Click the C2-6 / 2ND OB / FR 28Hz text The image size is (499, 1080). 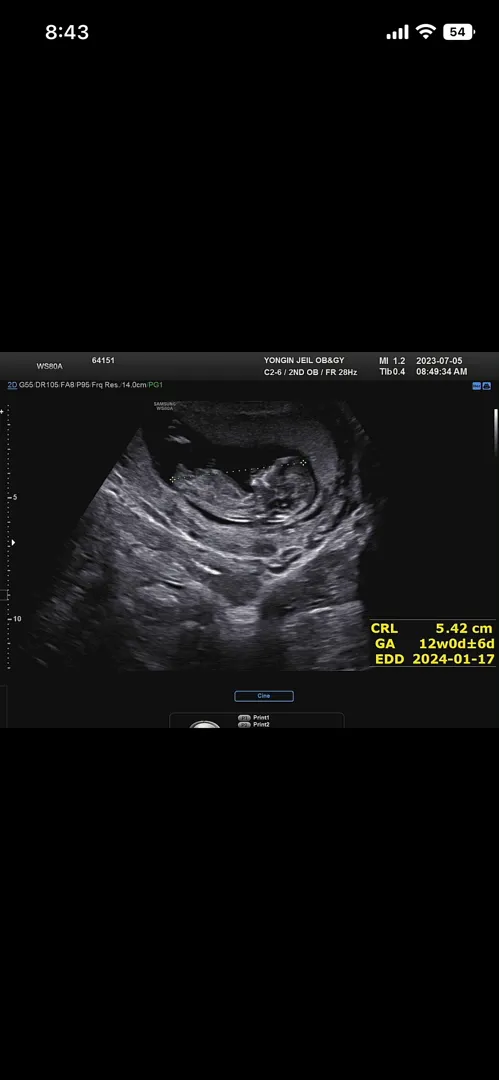311,372
